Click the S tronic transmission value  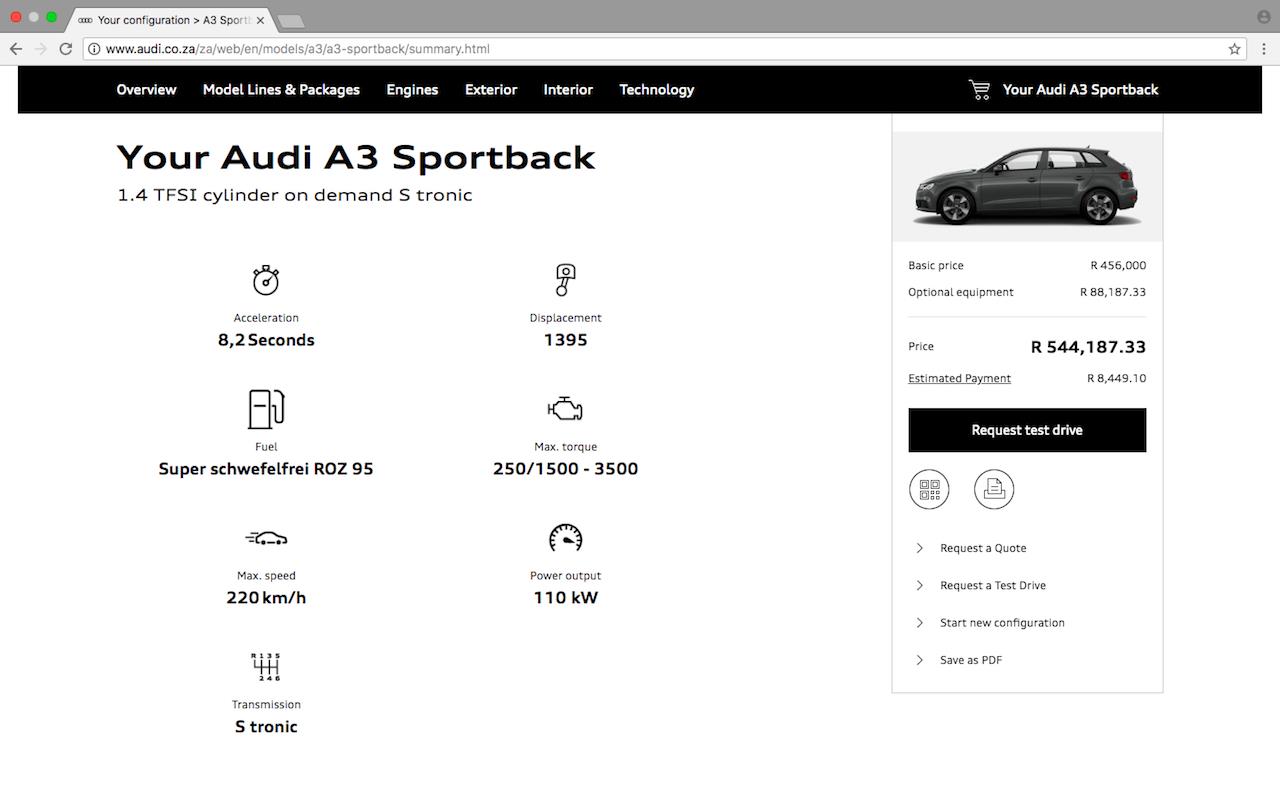(x=266, y=727)
